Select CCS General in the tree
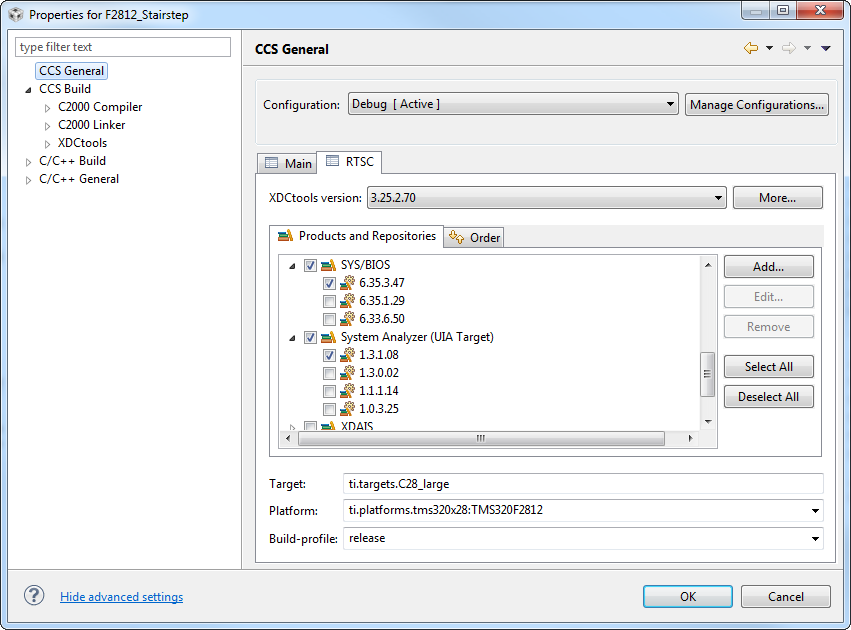The width and height of the screenshot is (851, 630). tap(71, 71)
